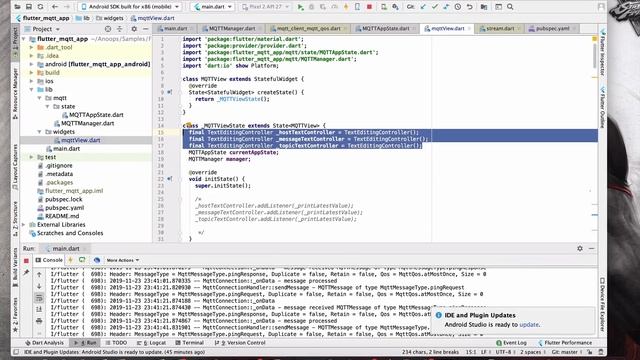640x360 pixels.
Task: Click the Search Everywhere magnifier icon
Action: pyautogui.click(x=510, y=7)
